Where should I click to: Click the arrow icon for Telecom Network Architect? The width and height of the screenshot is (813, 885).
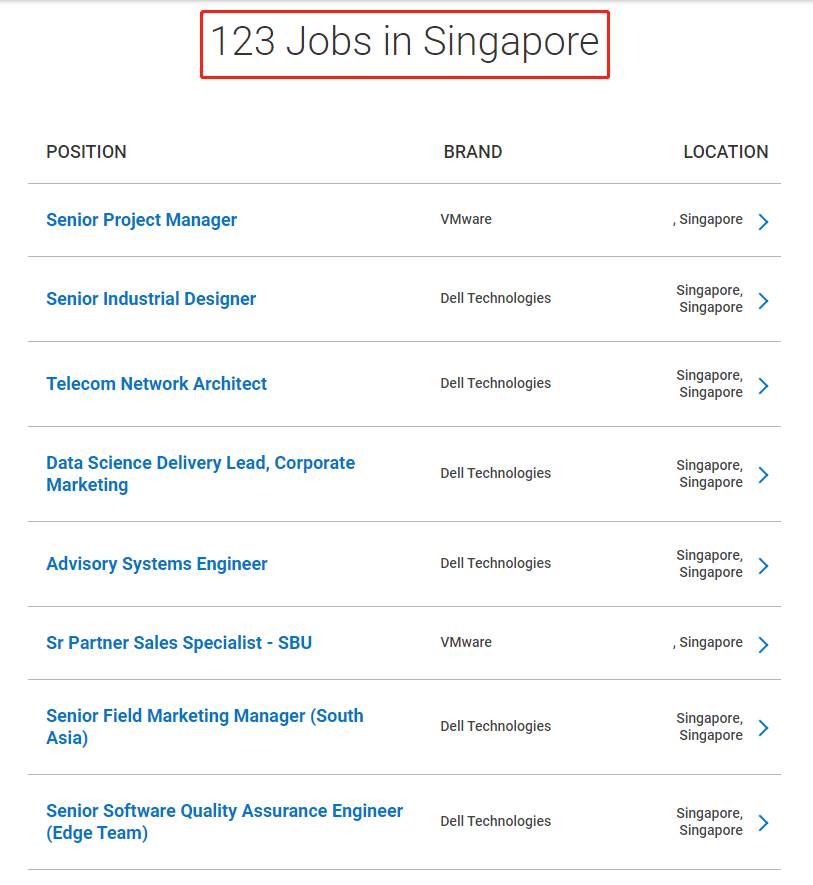763,386
